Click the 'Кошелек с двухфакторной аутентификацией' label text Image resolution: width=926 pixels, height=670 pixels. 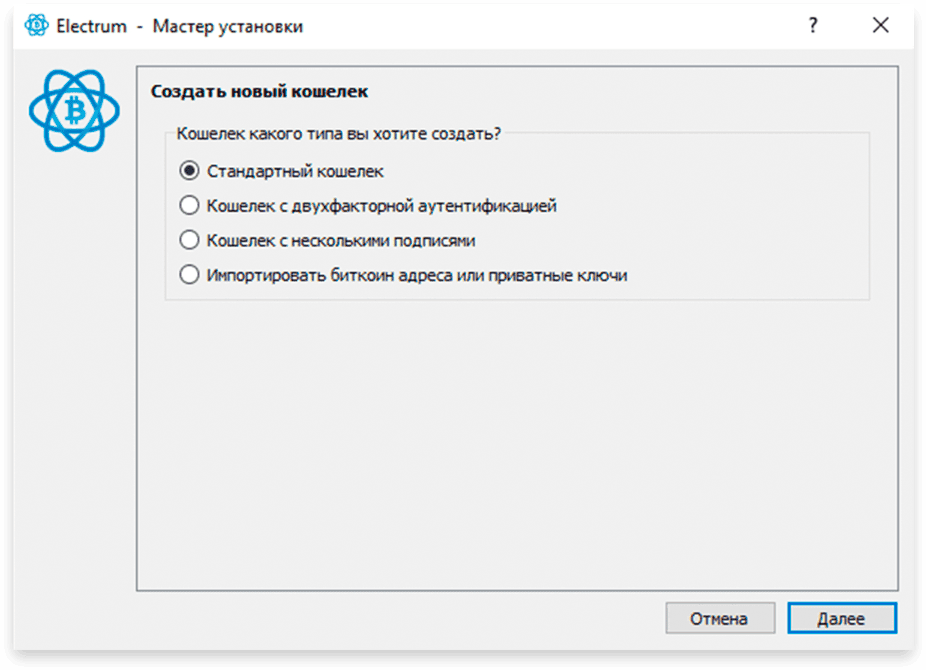[x=381, y=206]
